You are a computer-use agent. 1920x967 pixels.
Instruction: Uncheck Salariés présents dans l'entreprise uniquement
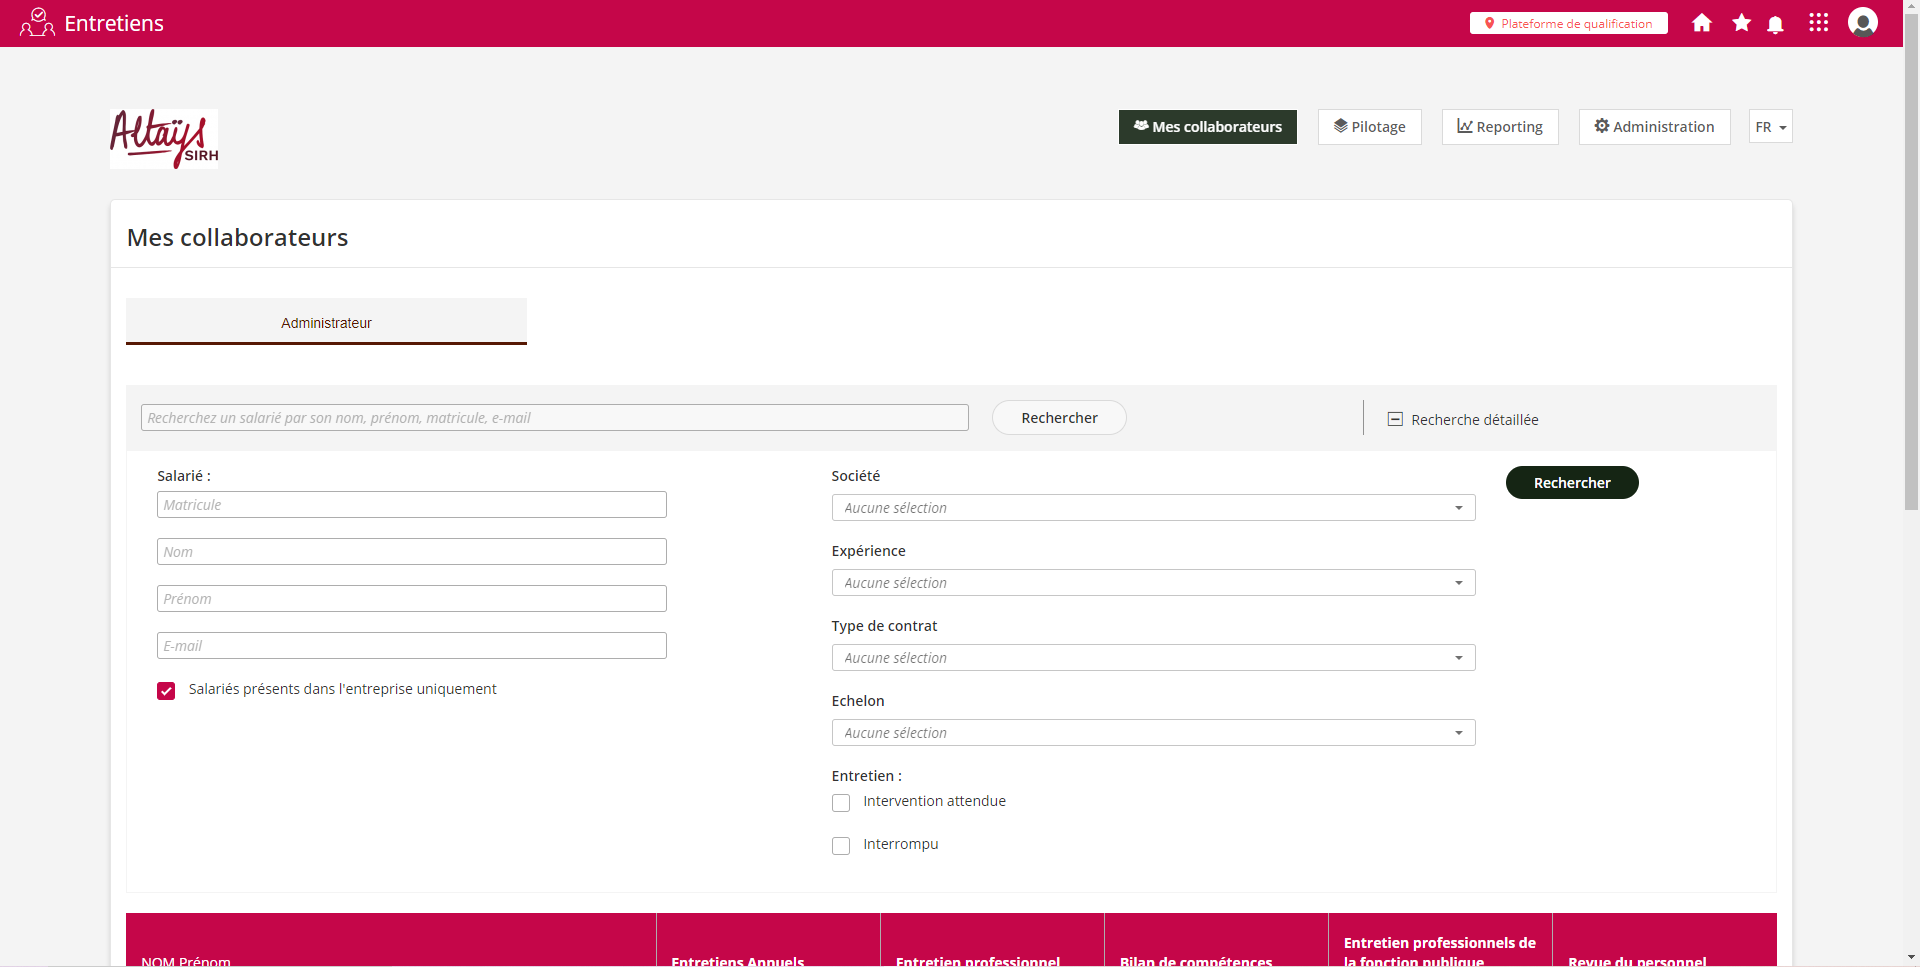(x=166, y=691)
